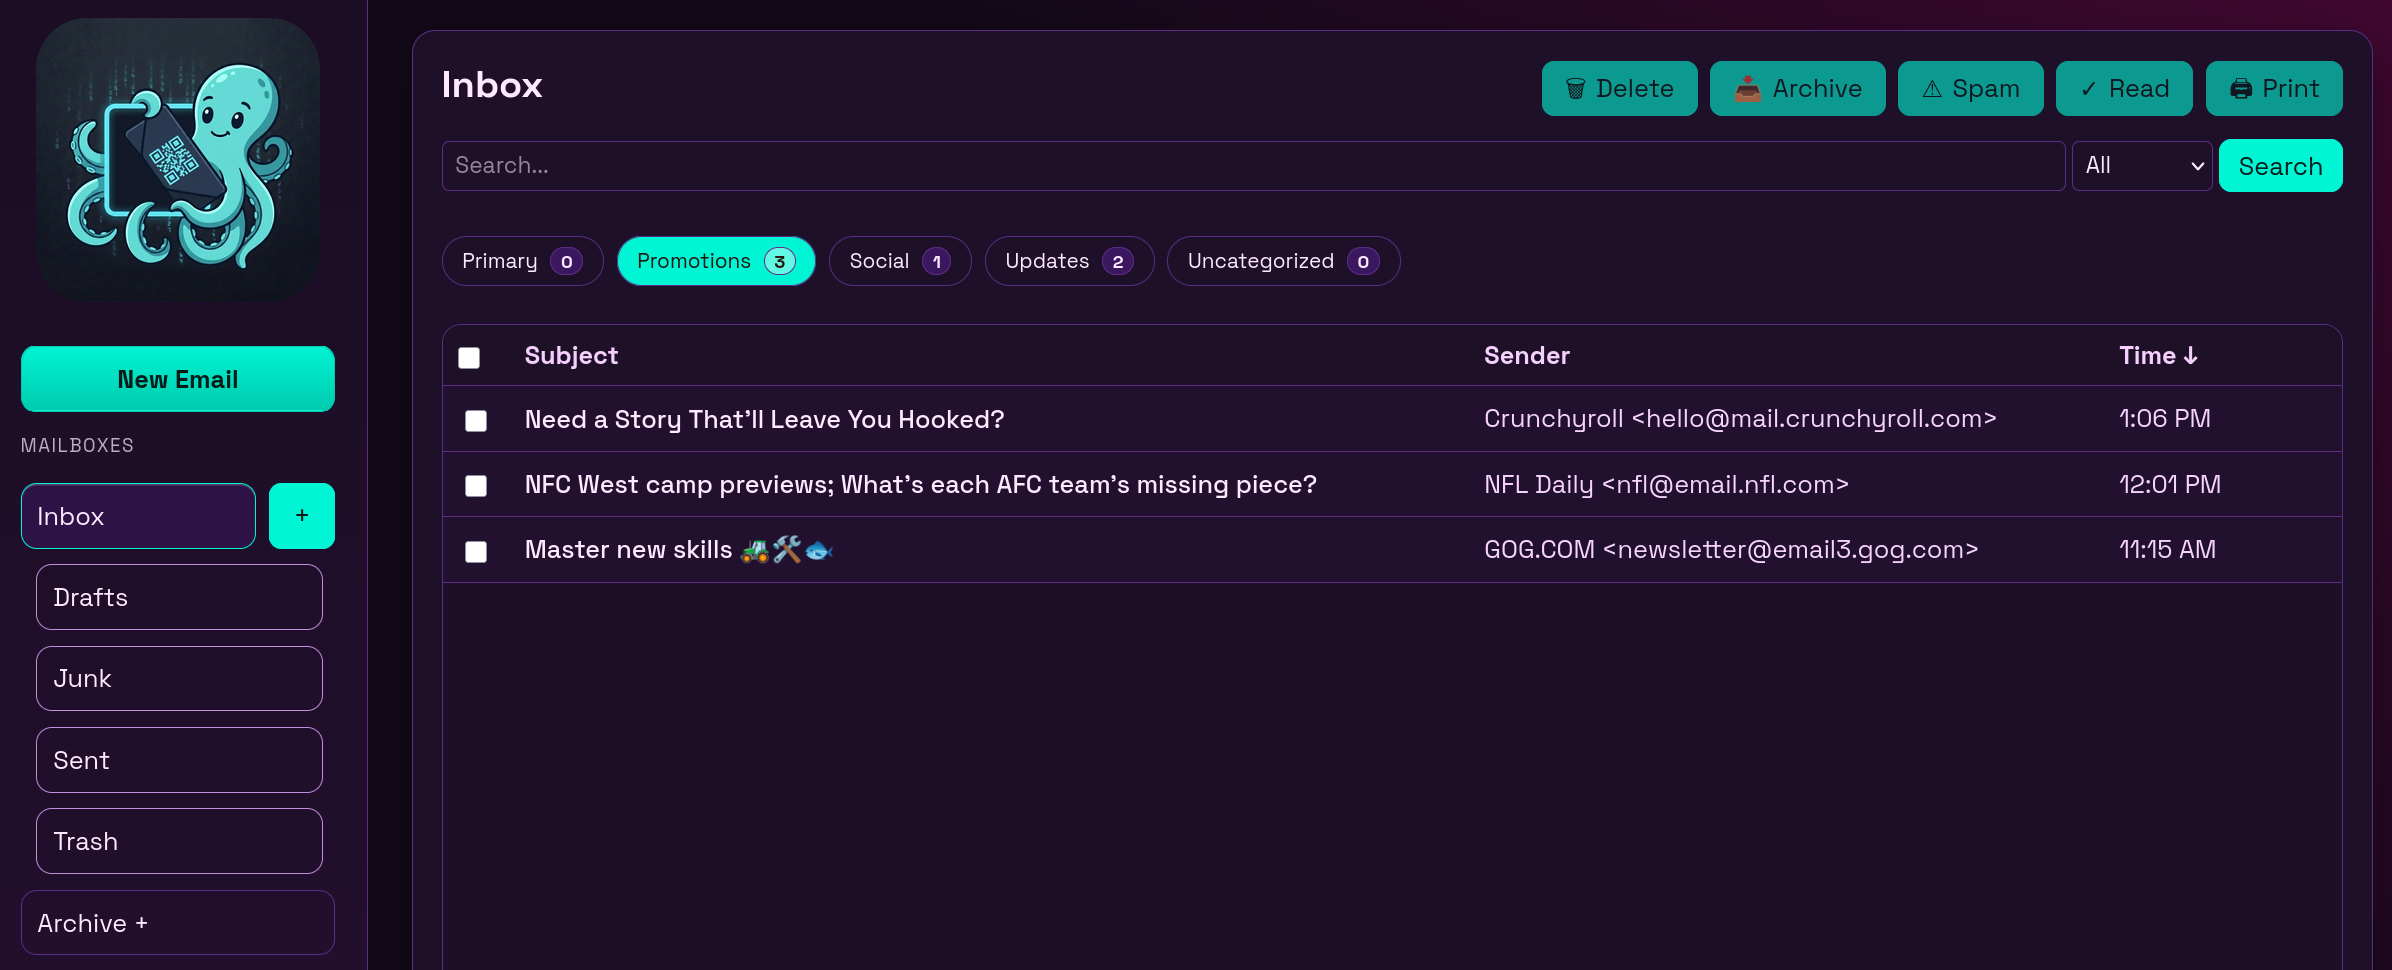This screenshot has width=2392, height=970.
Task: Switch to the Promotions tab
Action: point(716,261)
